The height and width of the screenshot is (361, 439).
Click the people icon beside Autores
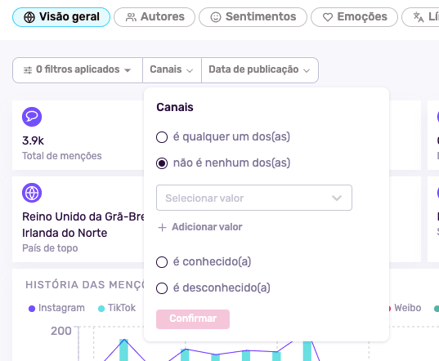131,17
